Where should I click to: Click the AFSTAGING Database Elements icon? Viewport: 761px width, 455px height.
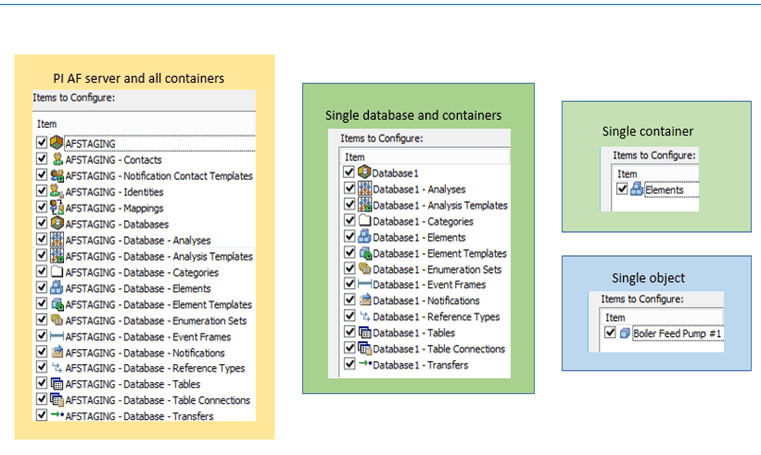point(57,287)
